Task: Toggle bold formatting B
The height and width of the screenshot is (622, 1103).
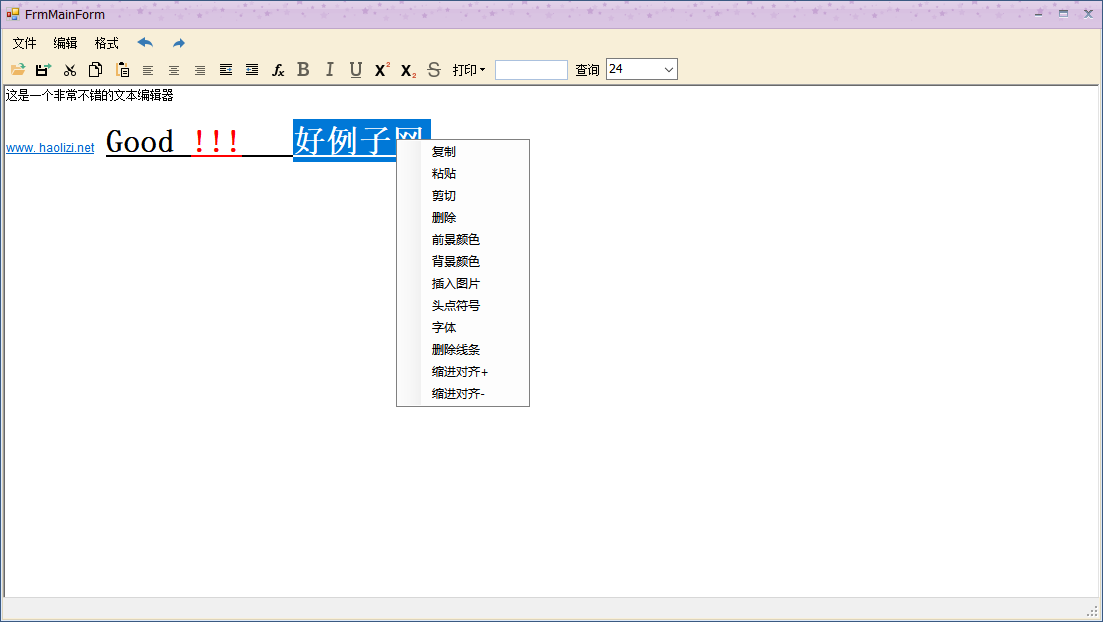Action: pos(303,70)
